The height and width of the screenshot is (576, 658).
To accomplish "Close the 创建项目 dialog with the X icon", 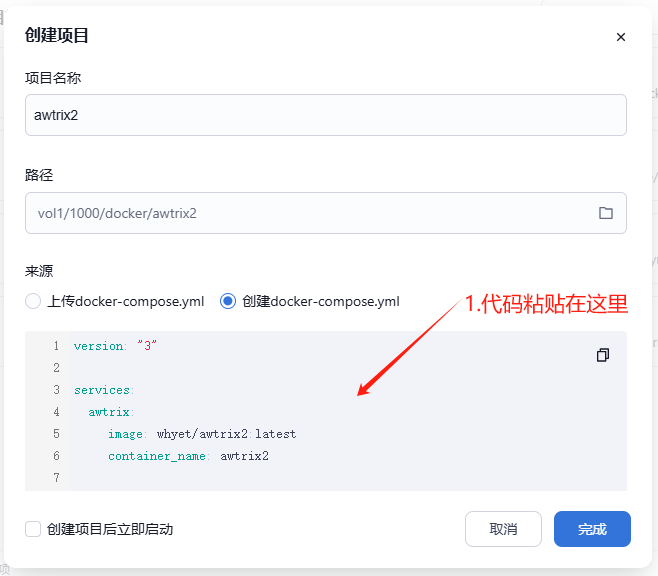I will click(x=620, y=37).
